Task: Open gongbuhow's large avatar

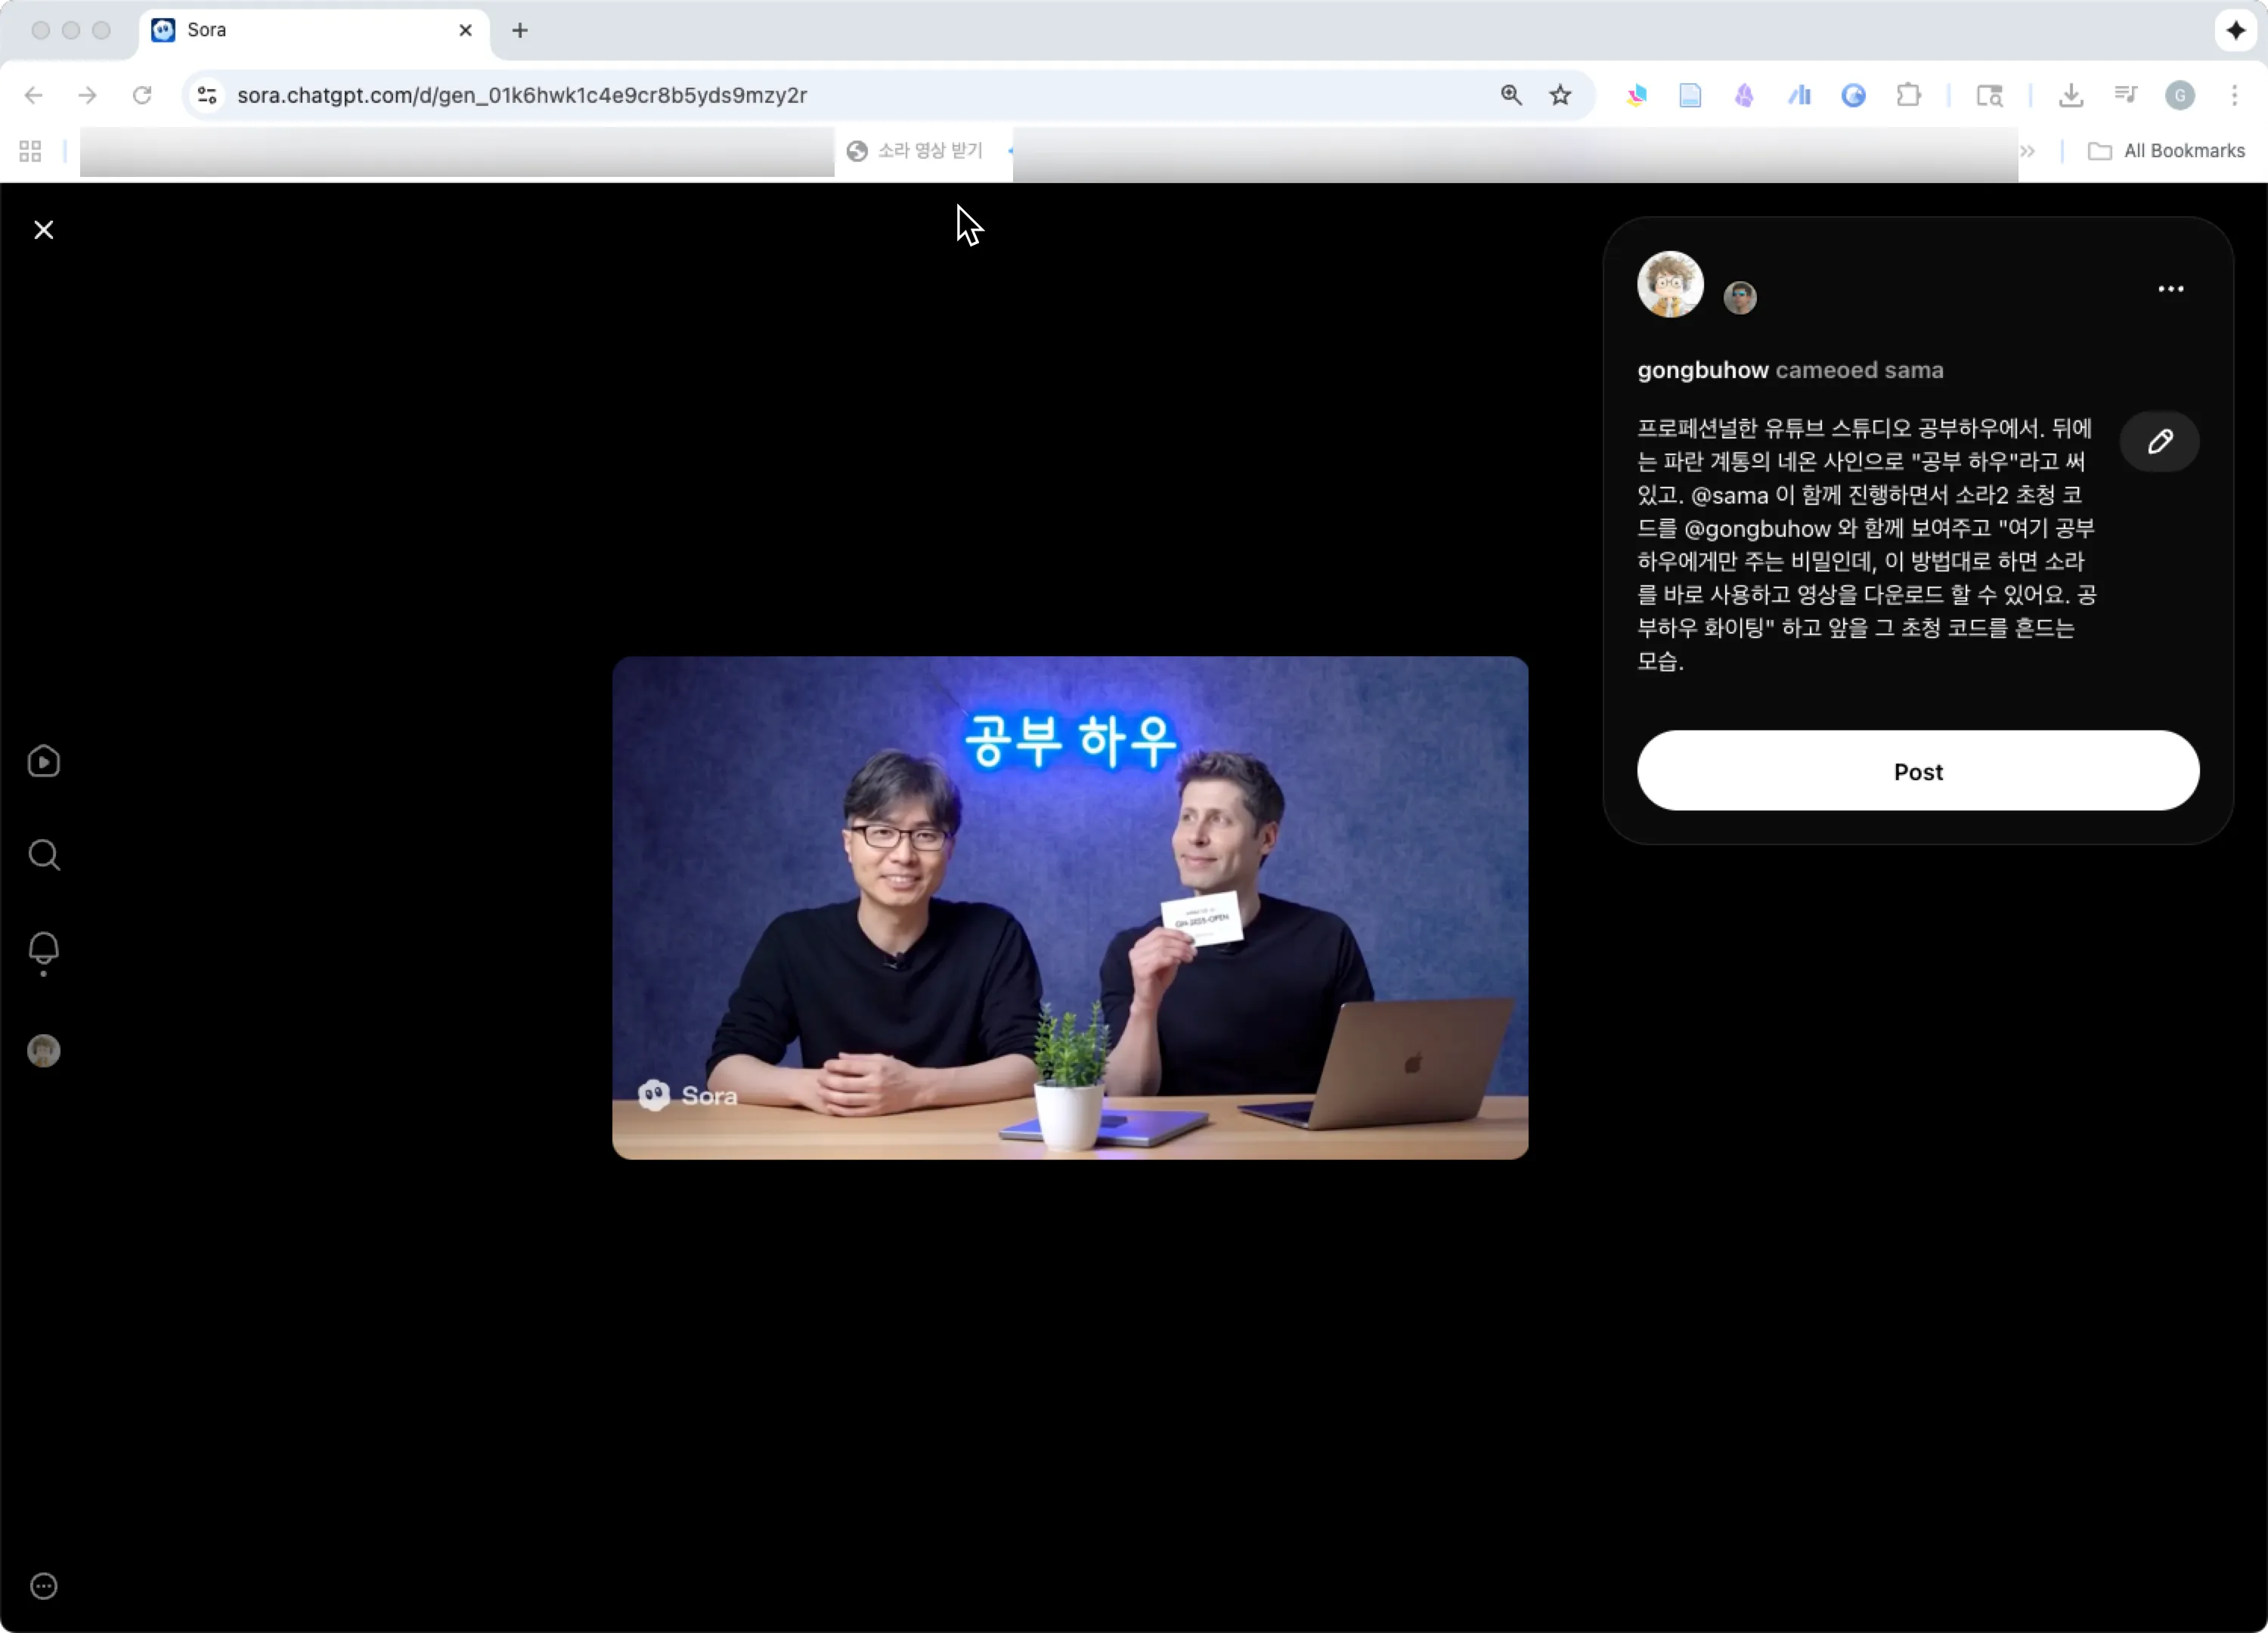Action: pos(1669,284)
